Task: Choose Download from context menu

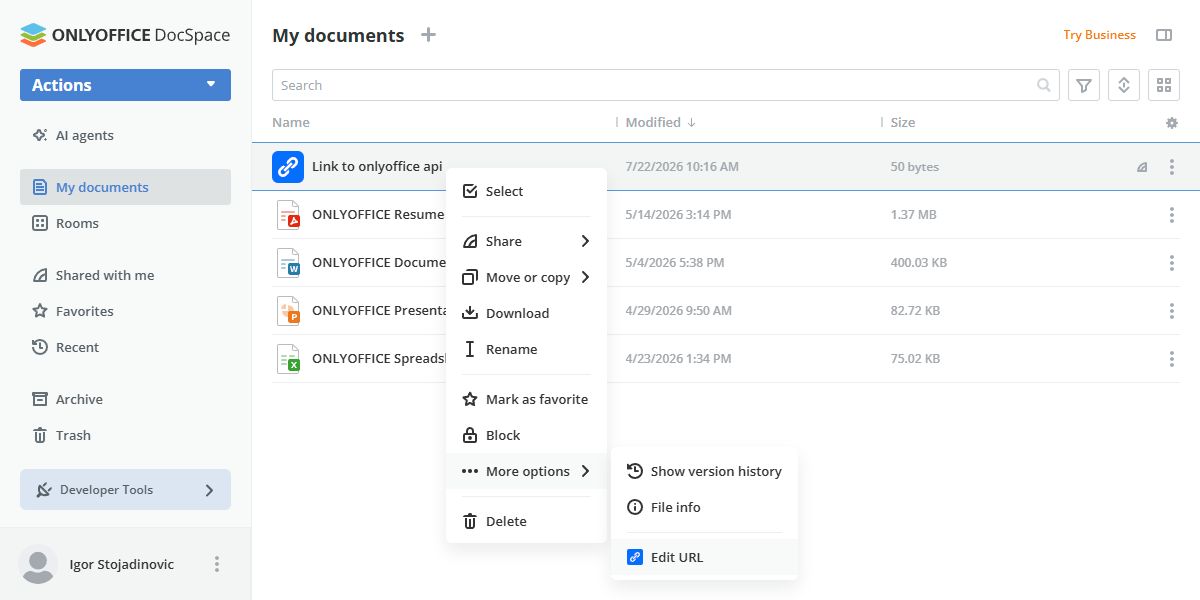Action: coord(526,313)
